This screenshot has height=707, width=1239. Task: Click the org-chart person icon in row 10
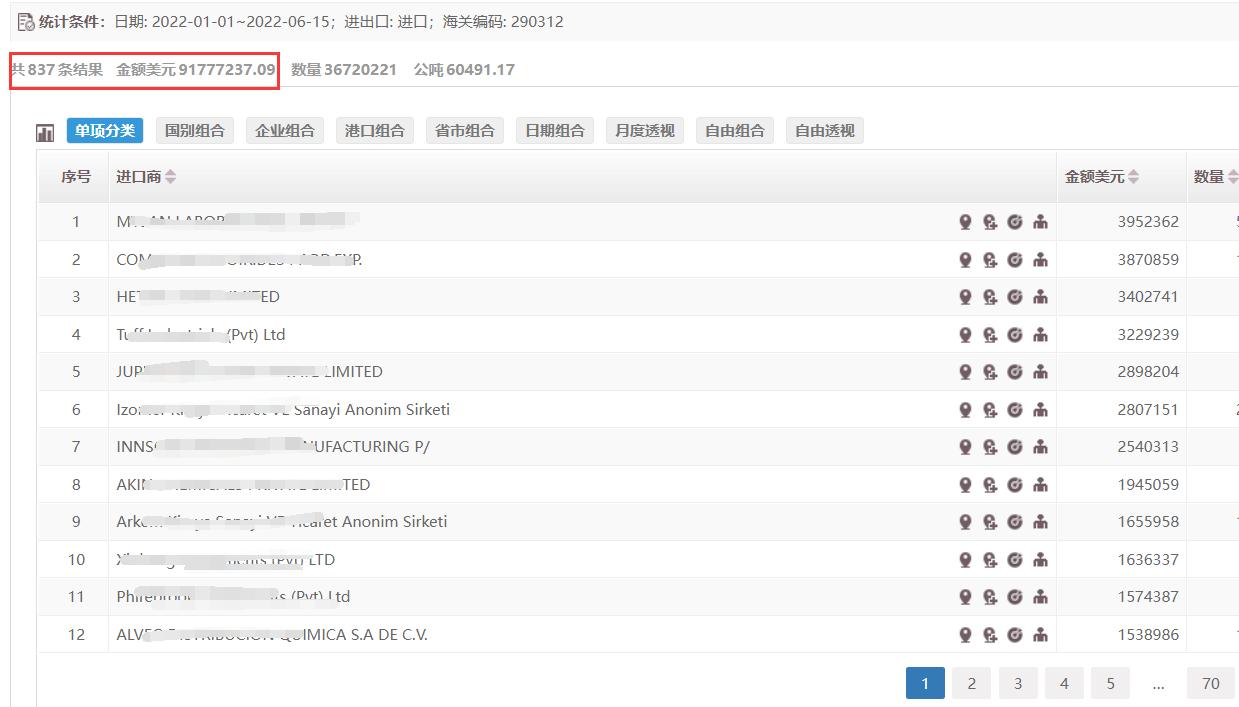(1040, 560)
